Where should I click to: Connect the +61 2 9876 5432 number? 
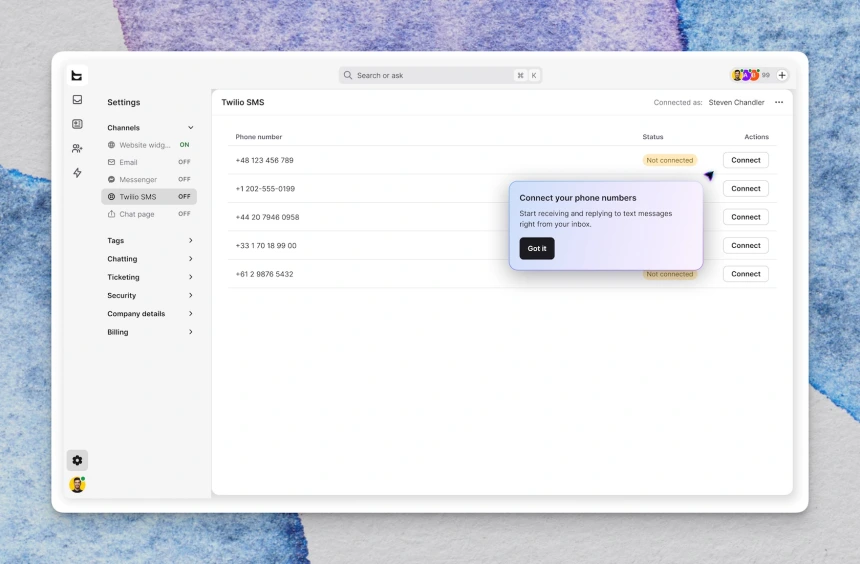(x=745, y=274)
